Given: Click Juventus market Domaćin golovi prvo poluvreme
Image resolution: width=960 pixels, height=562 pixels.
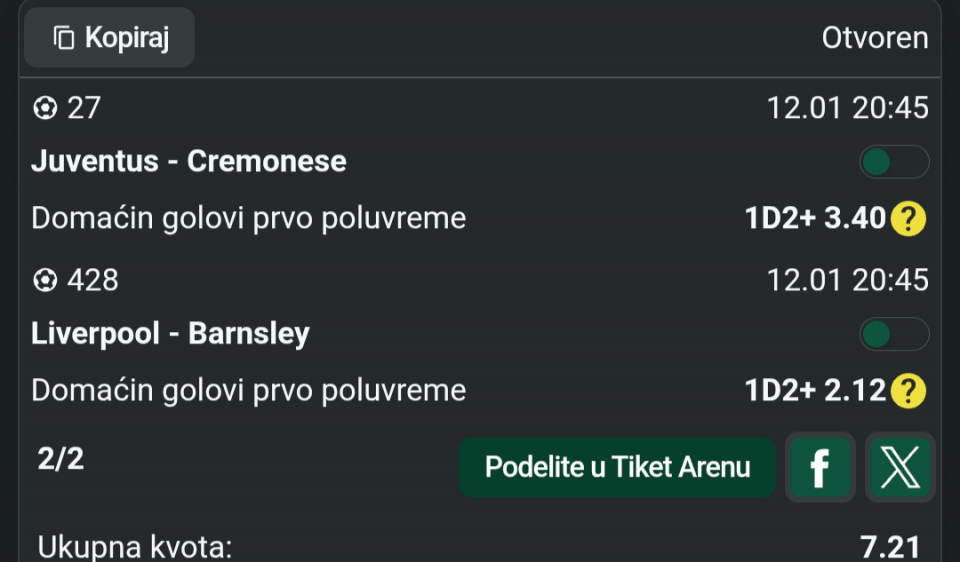Looking at the screenshot, I should coord(249,218).
